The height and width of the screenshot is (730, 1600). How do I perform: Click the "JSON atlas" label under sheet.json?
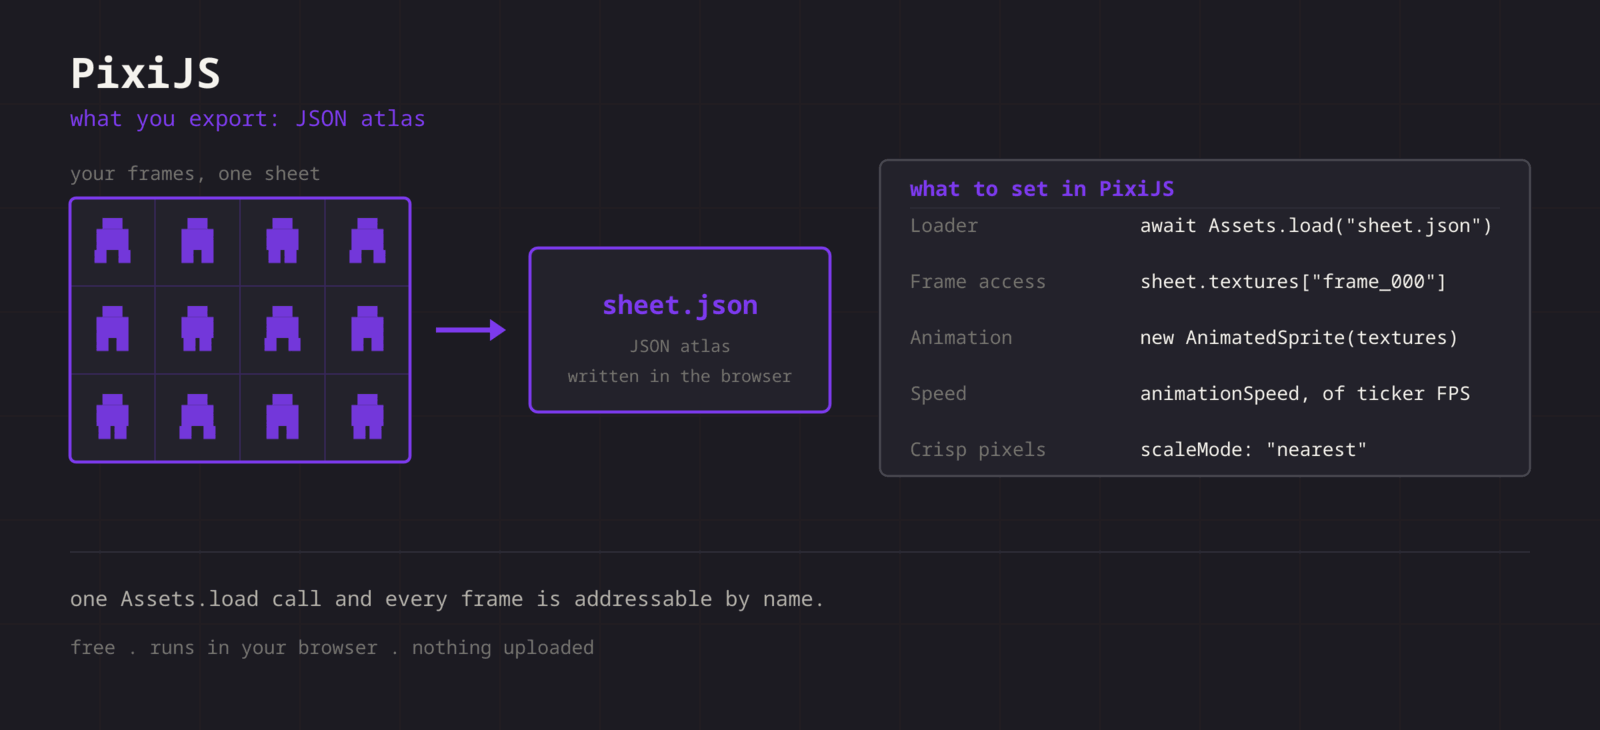680,346
